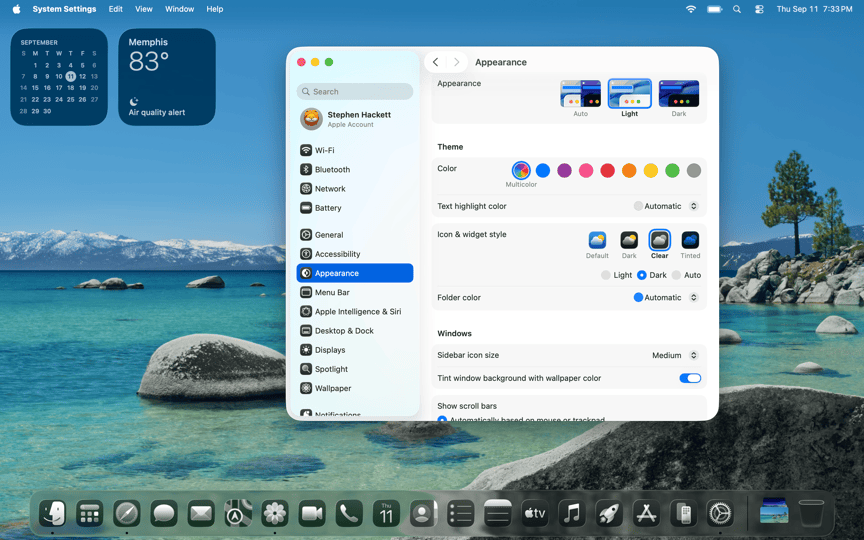Select Auto icon tint radio button

coord(676,275)
